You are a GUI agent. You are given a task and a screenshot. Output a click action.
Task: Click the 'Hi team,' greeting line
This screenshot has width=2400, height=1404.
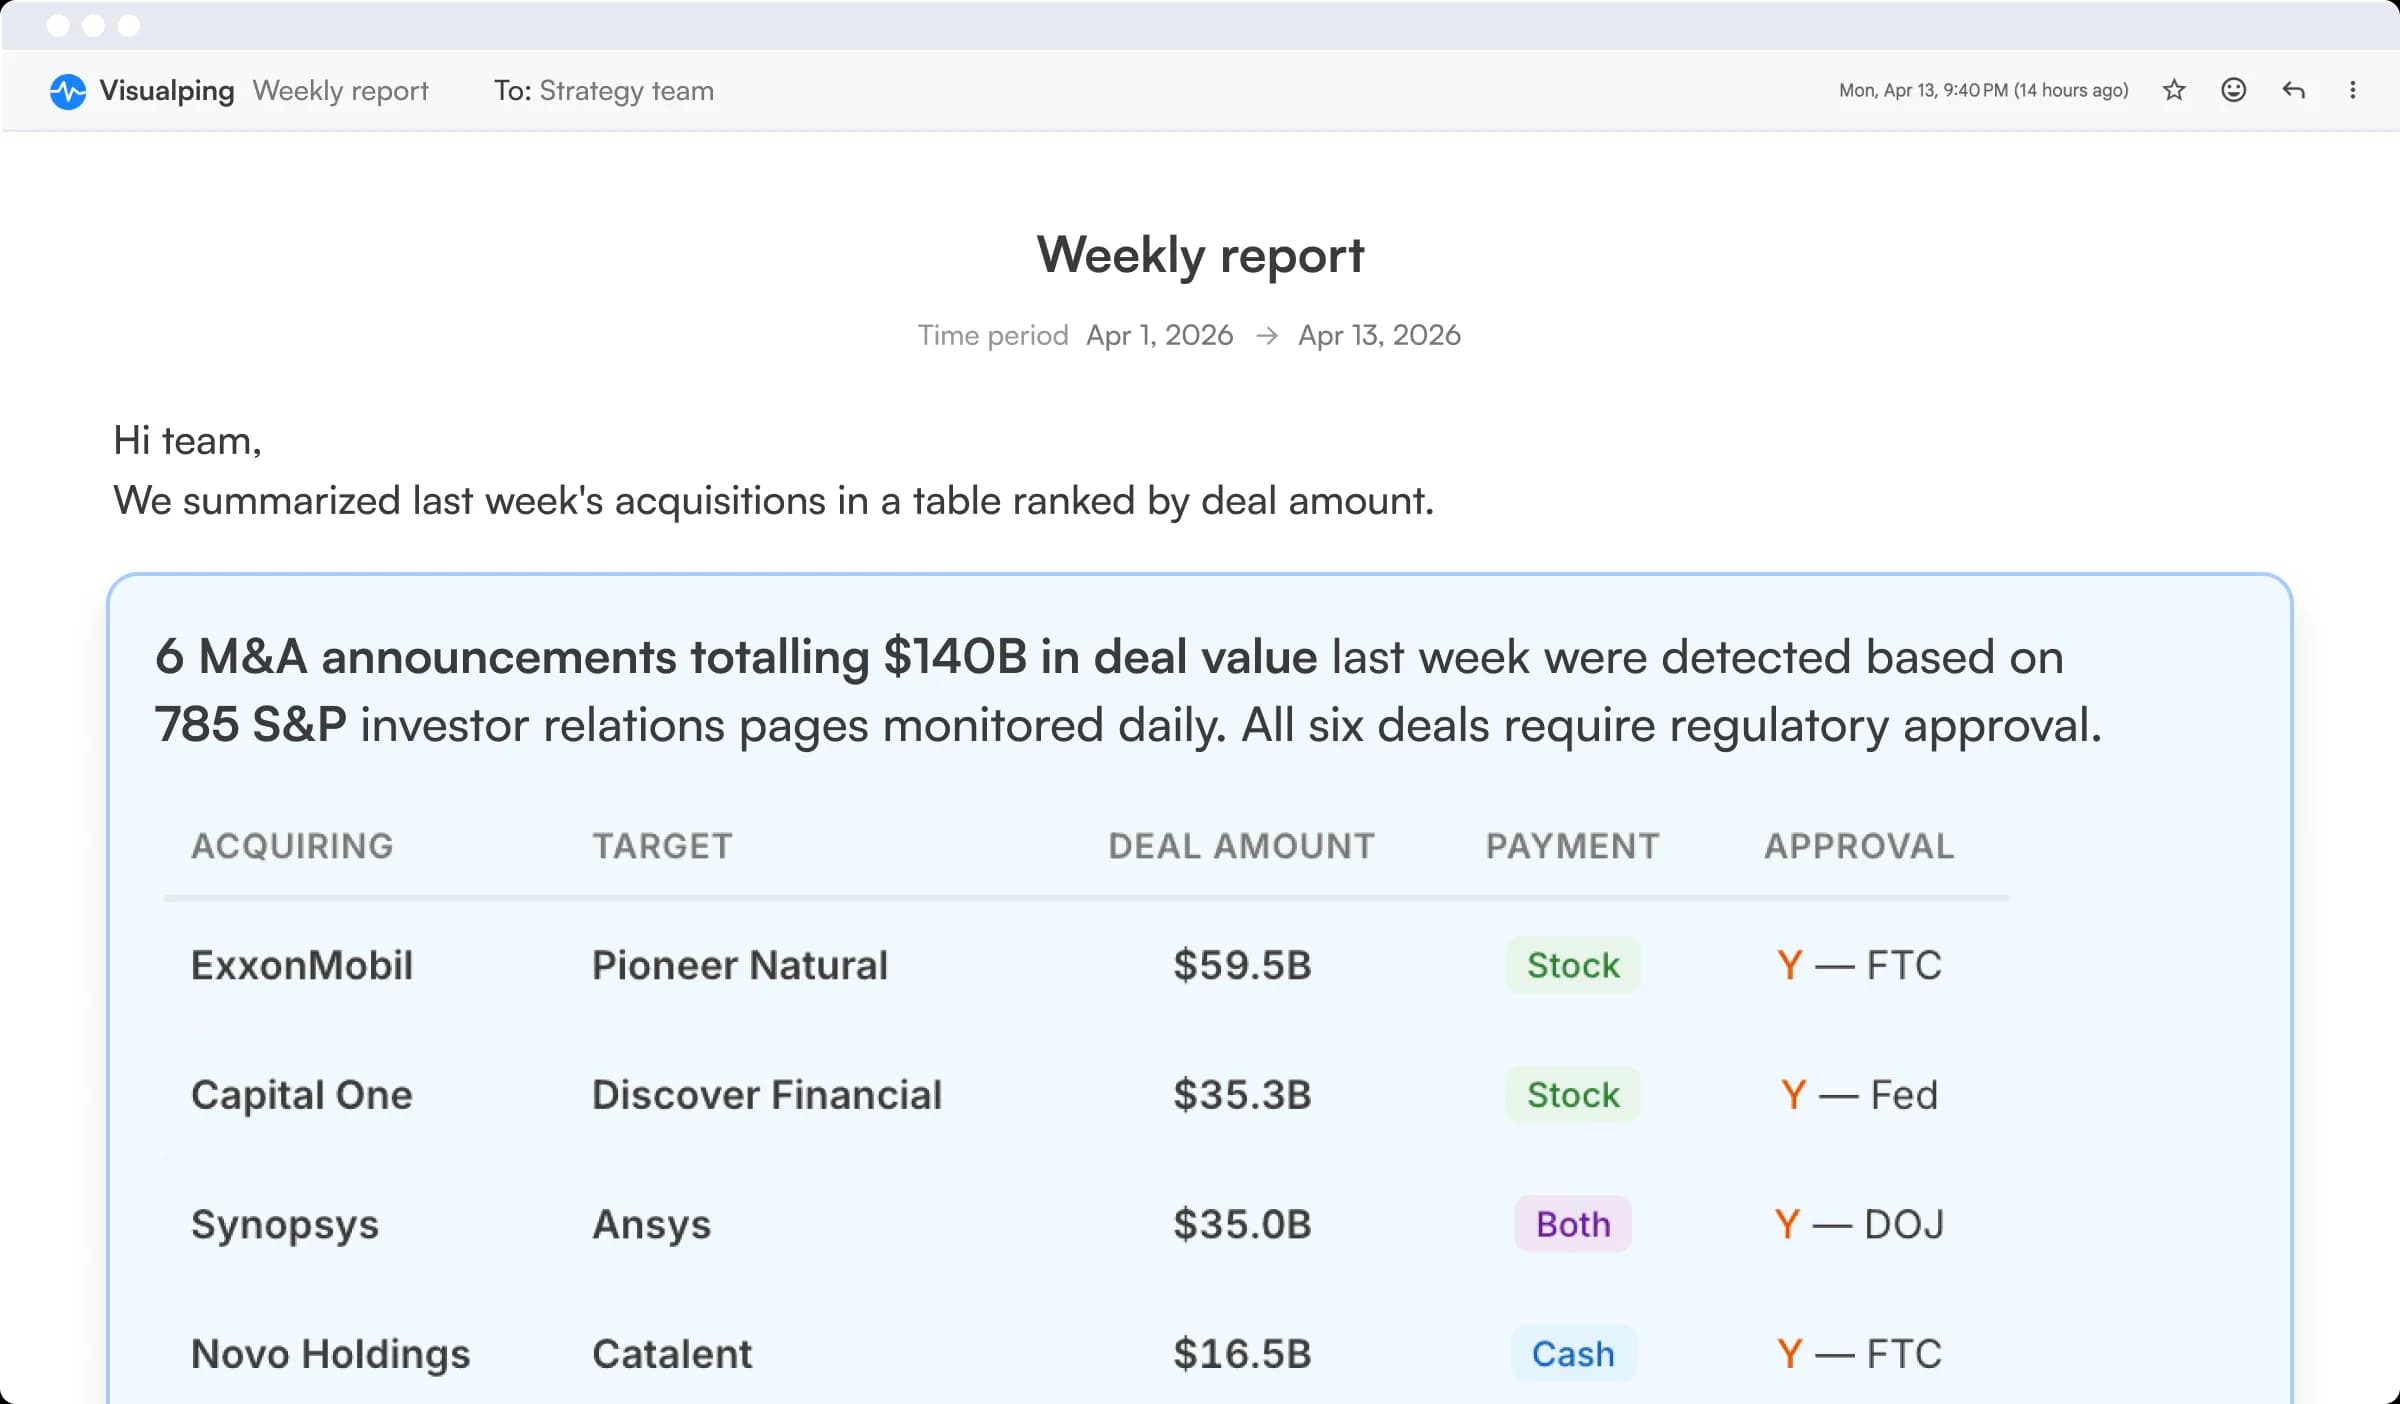point(187,441)
